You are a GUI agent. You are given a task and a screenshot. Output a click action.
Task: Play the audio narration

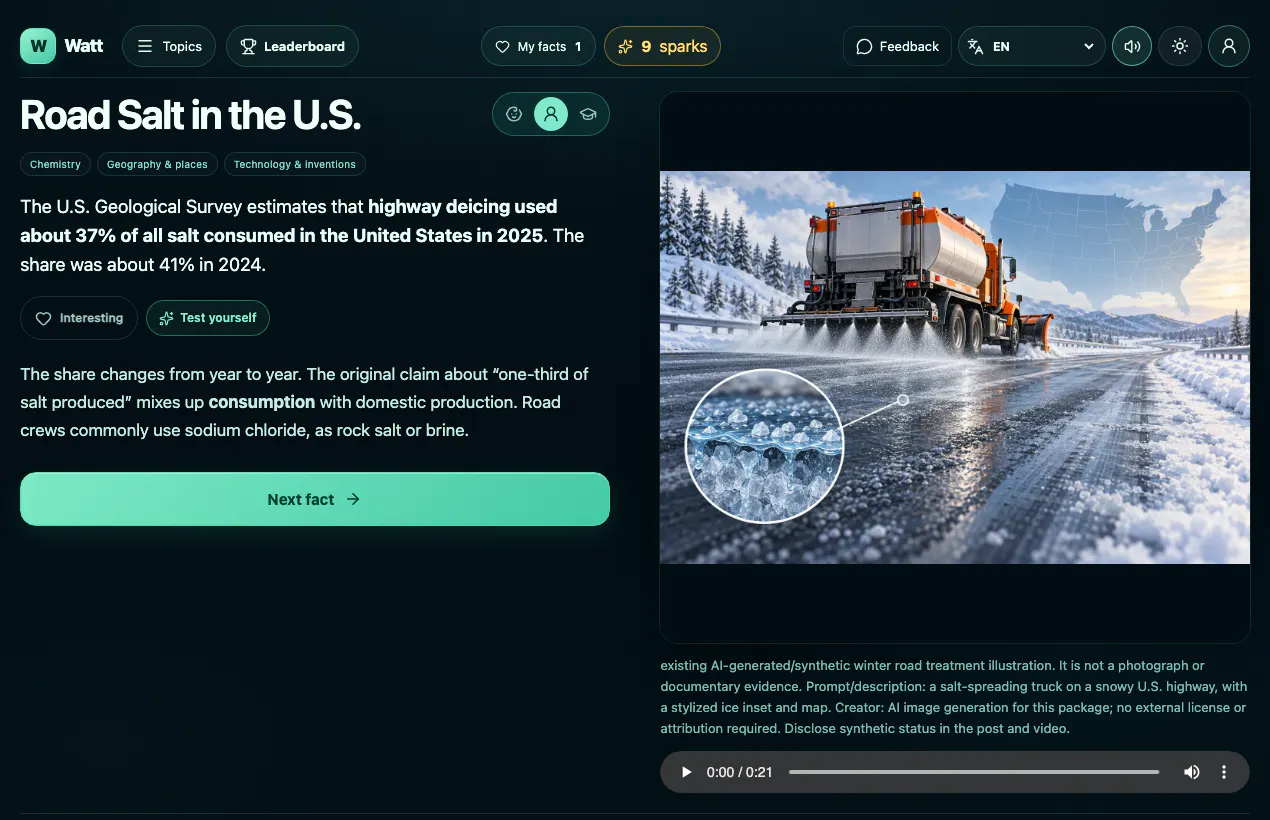pos(686,772)
